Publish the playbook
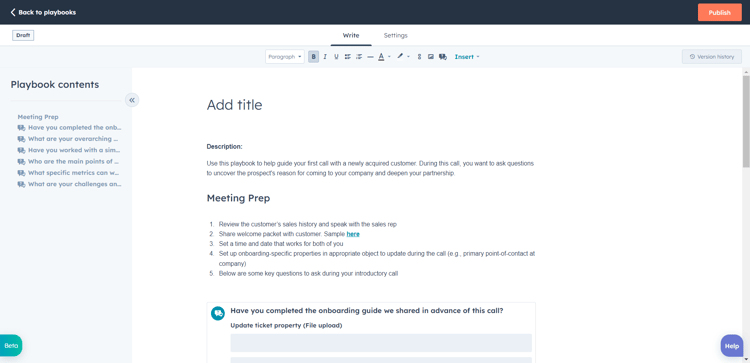This screenshot has height=363, width=750. click(719, 12)
